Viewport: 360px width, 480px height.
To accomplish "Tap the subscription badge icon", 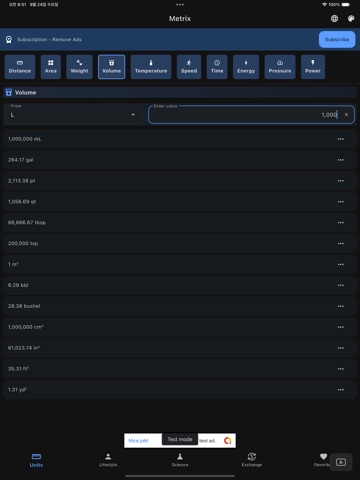I will point(9,40).
